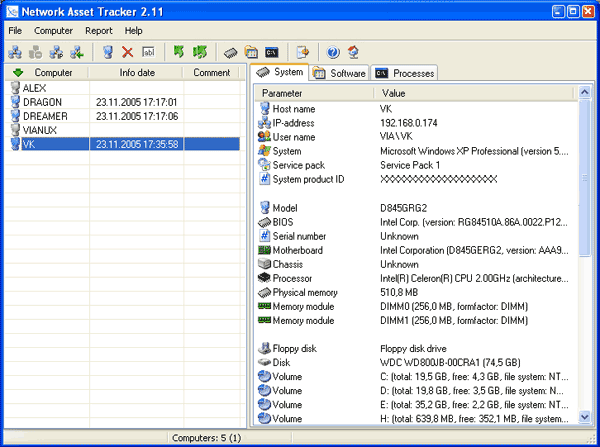Image resolution: width=600 pixels, height=447 pixels.
Task: Select the VK computer row
Action: (123, 144)
